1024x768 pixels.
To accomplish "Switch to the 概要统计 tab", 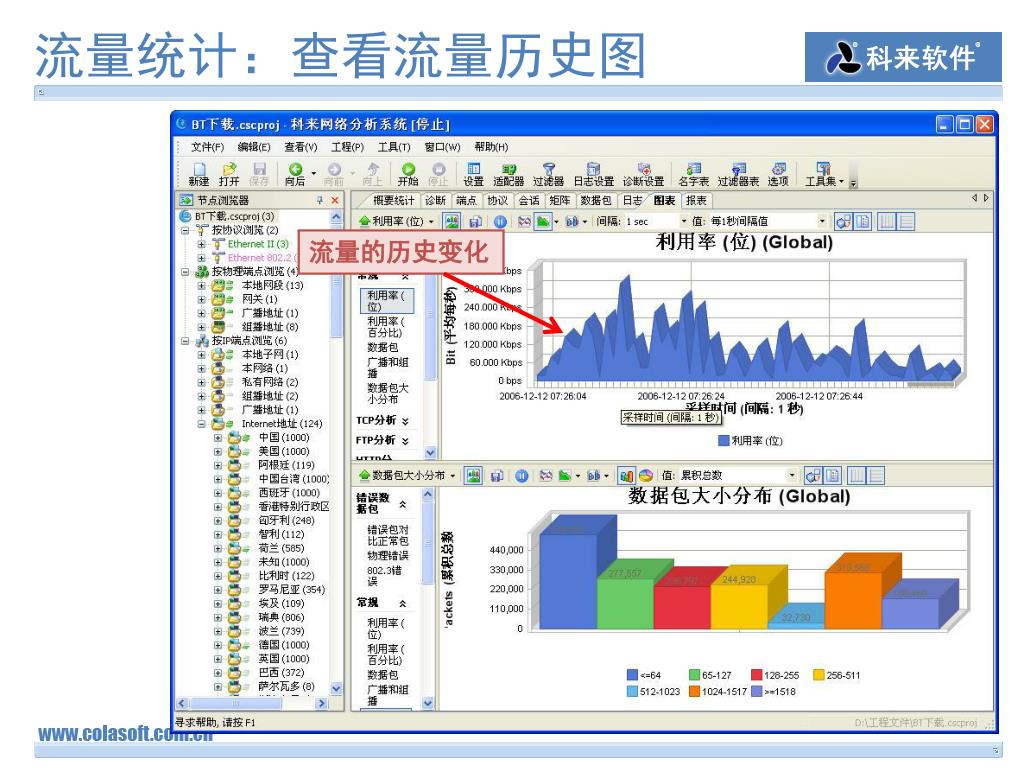I will coord(393,200).
